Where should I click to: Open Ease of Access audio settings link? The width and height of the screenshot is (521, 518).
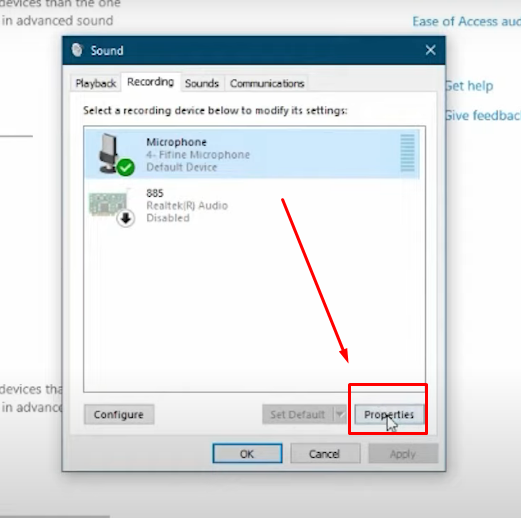[467, 21]
